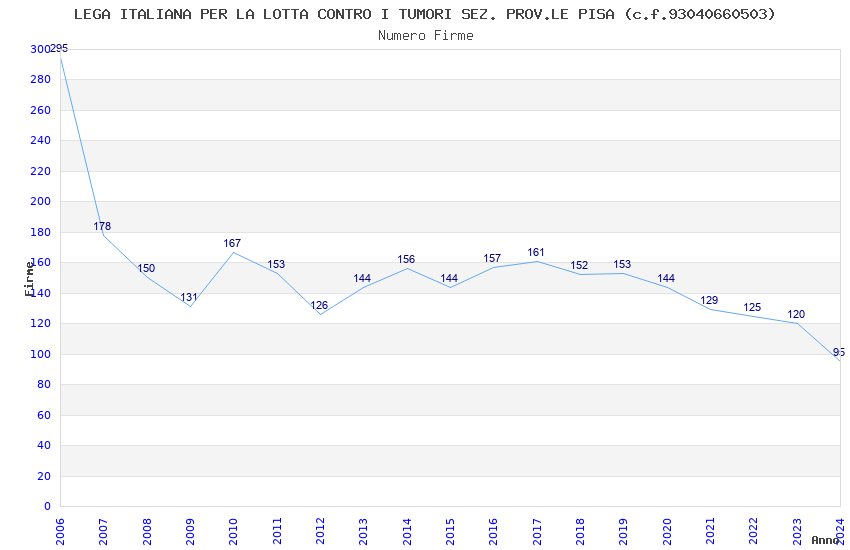
Task: Select the 100 value on y-axis
Action: pyautogui.click(x=40, y=354)
